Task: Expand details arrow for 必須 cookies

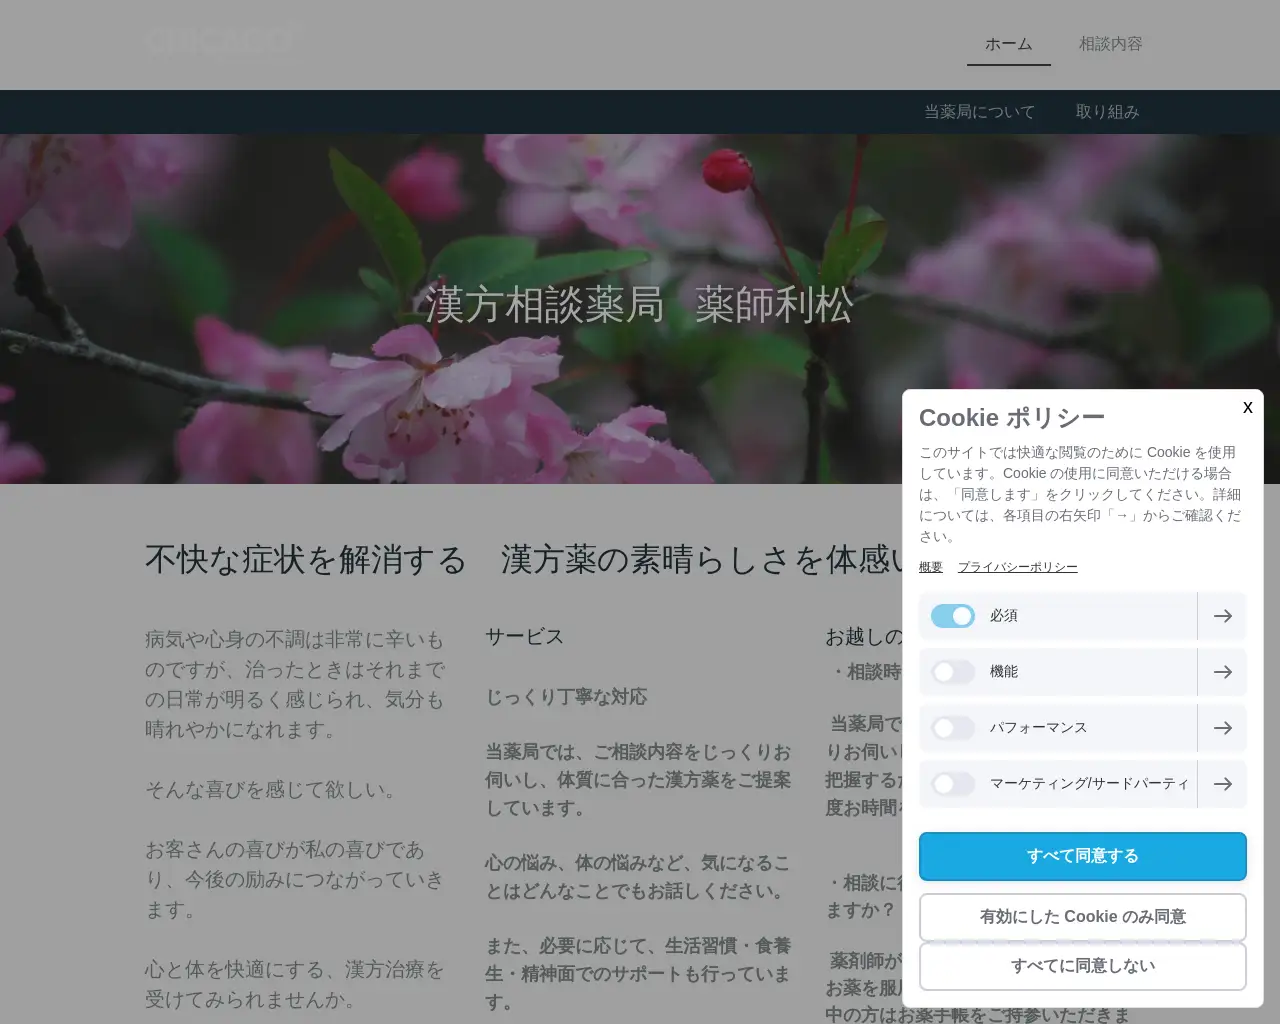Action: coord(1222,616)
